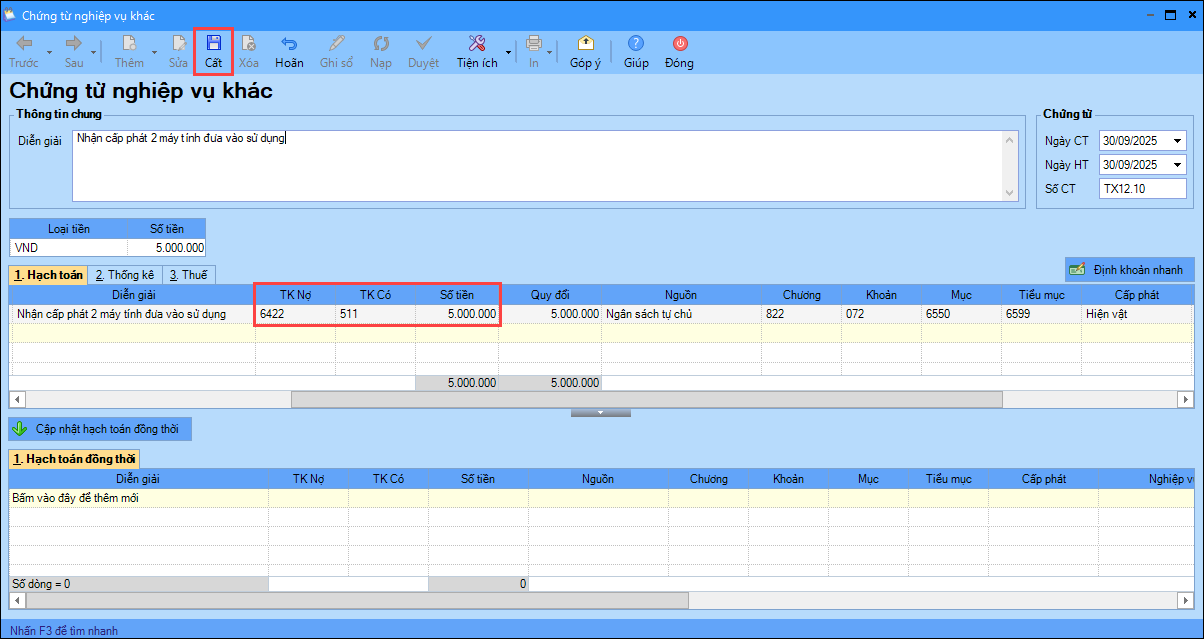1204x639 pixels.
Task: Click the Hoãn undo icon
Action: [289, 44]
